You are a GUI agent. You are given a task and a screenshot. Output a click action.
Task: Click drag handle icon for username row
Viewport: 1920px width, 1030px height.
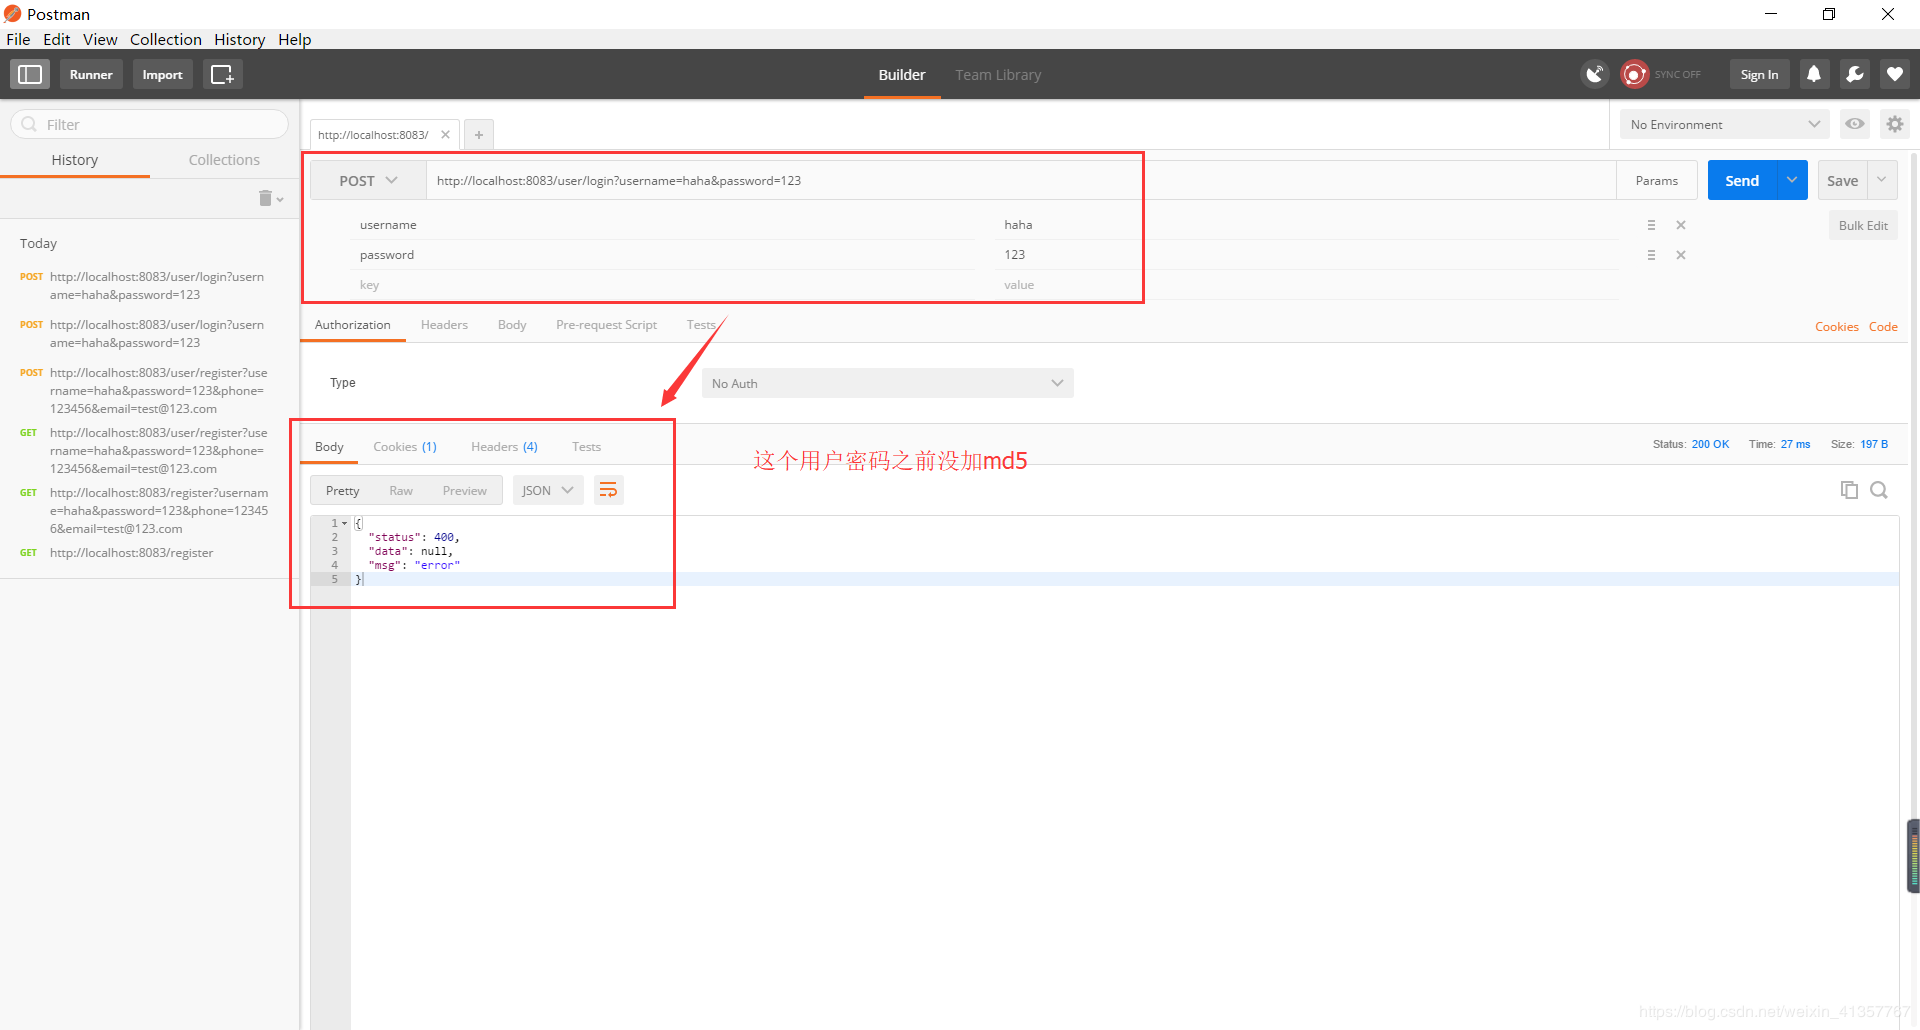[x=1651, y=225]
